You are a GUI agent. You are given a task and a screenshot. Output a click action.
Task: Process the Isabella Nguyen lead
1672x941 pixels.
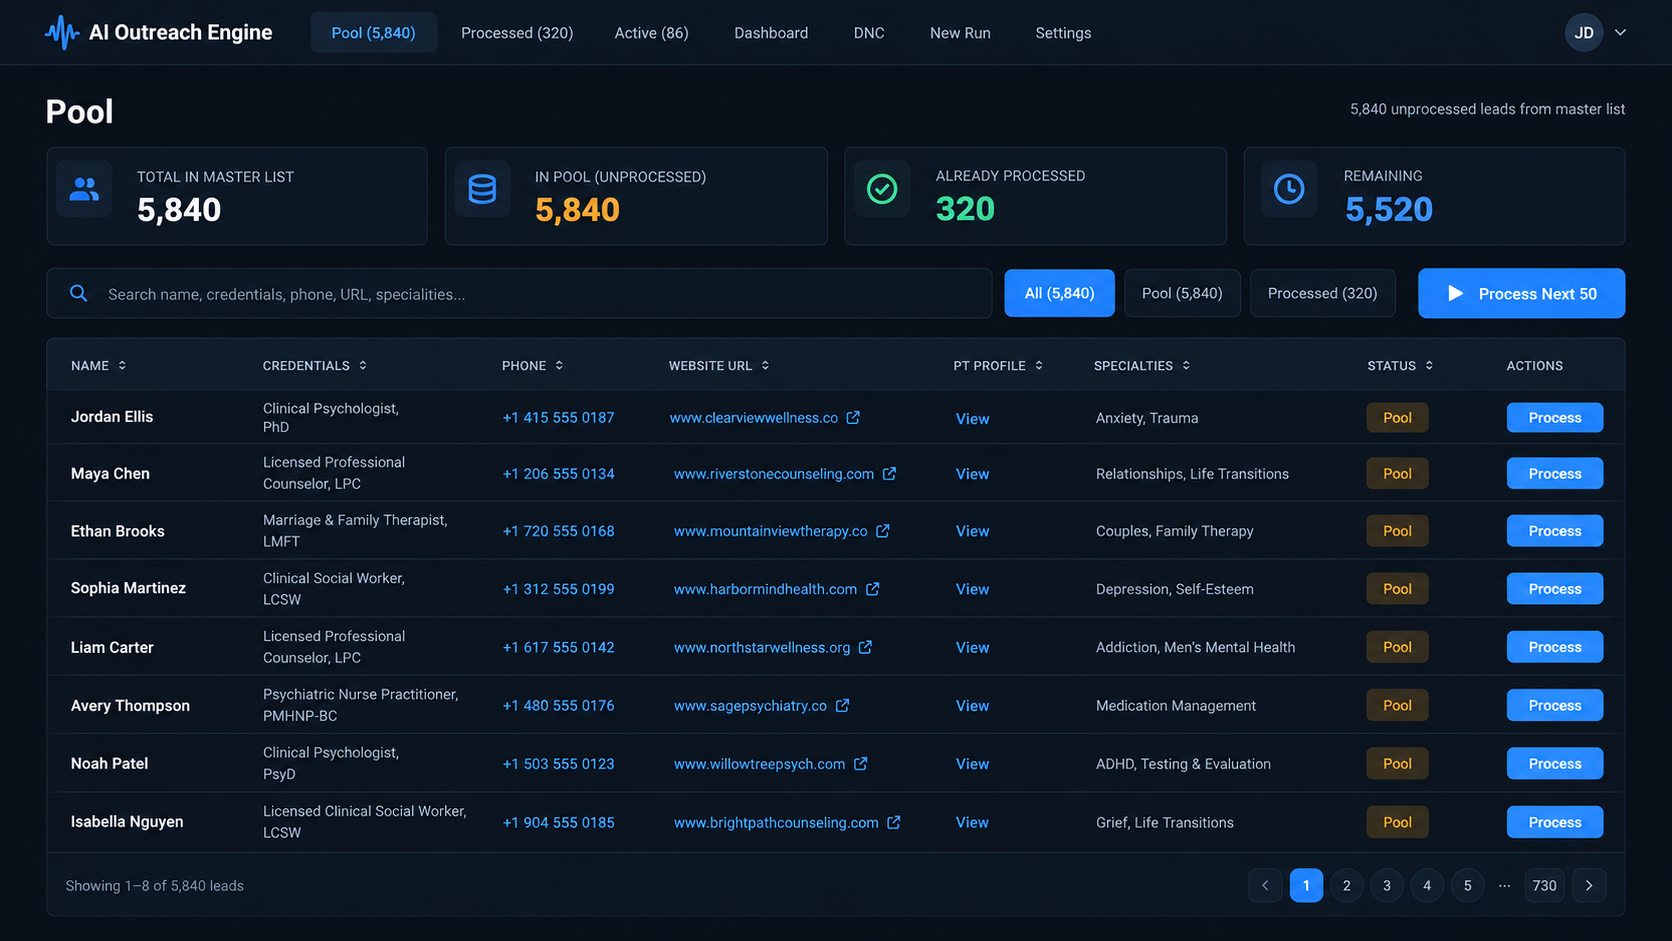click(1554, 822)
